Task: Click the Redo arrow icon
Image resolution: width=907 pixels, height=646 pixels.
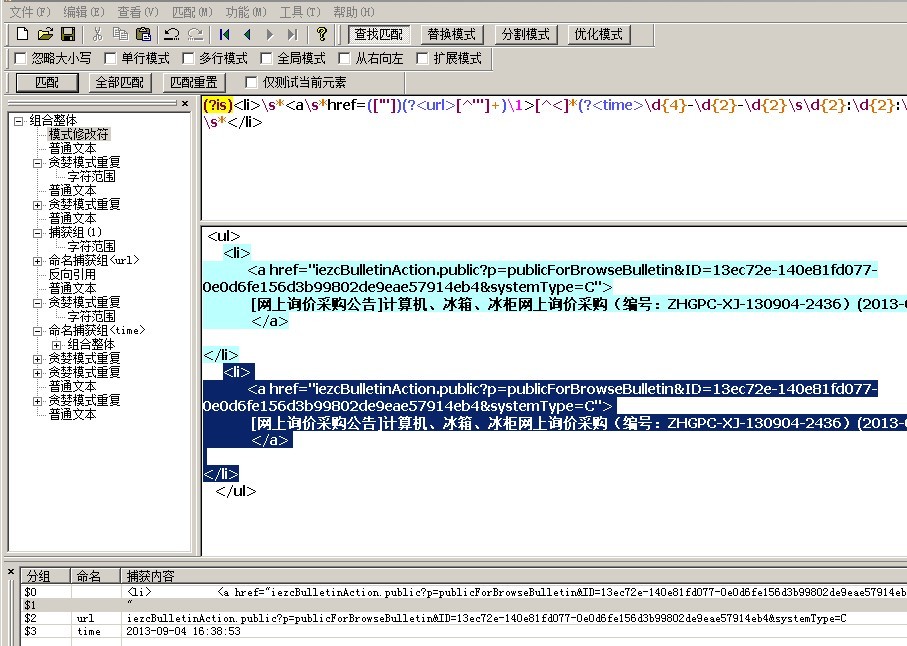Action: click(x=196, y=35)
